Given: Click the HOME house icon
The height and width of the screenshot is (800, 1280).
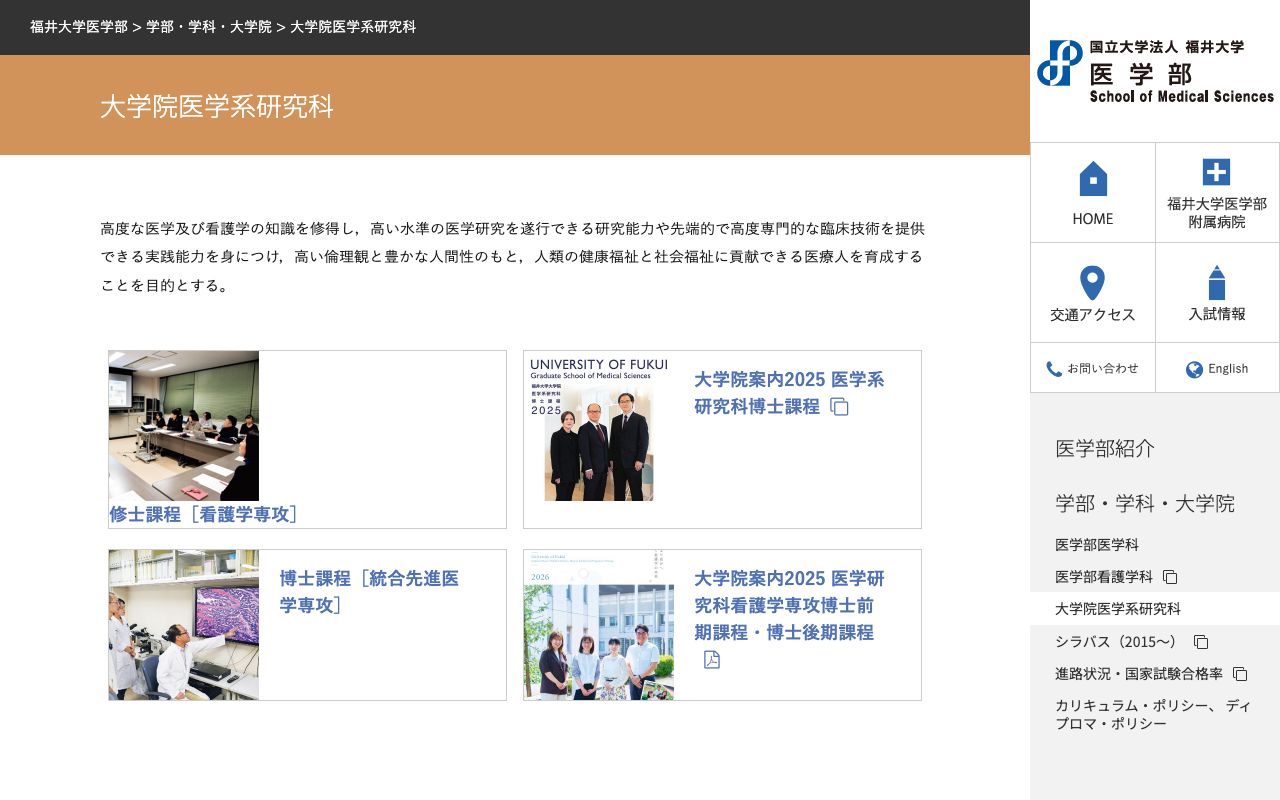Looking at the screenshot, I should (1092, 178).
